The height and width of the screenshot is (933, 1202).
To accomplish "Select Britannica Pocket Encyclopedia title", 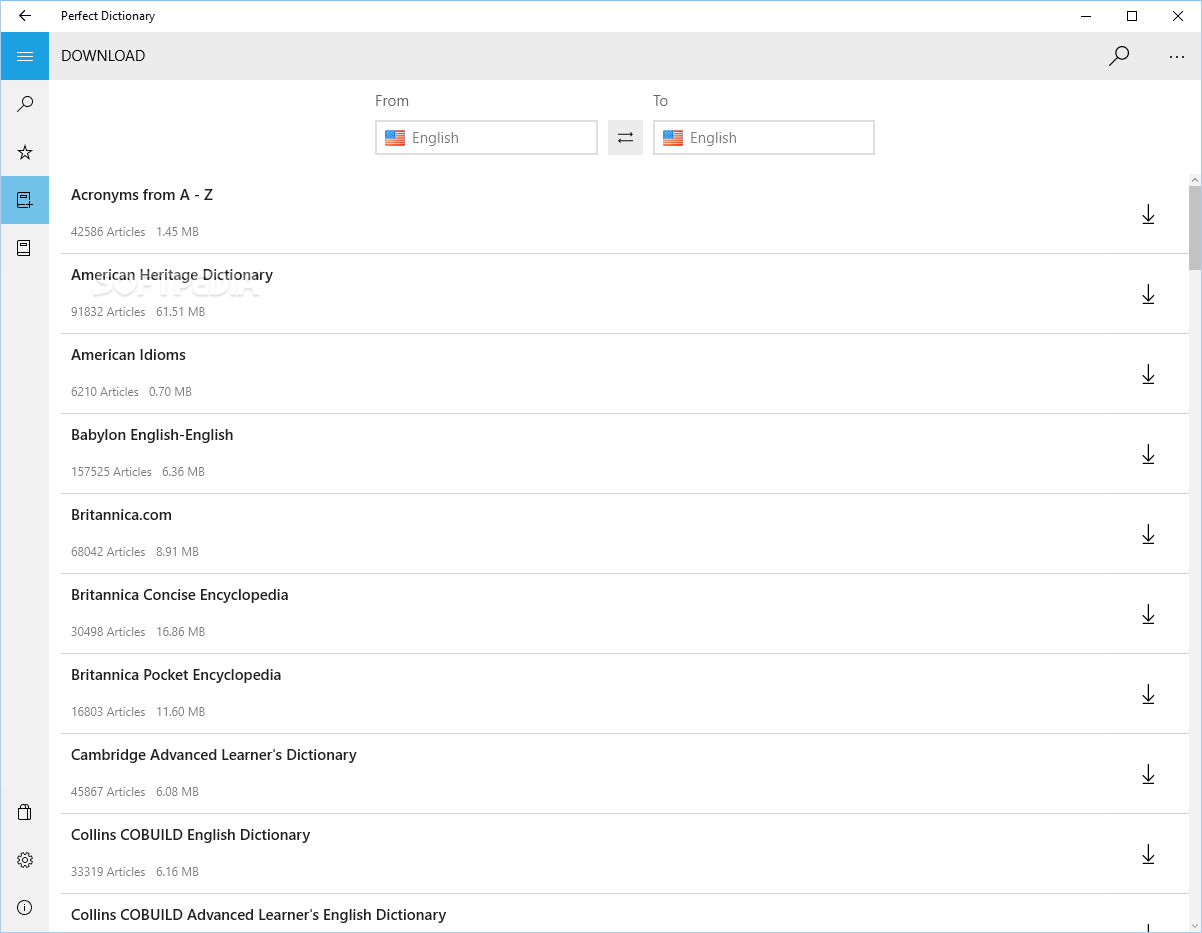I will click(176, 675).
